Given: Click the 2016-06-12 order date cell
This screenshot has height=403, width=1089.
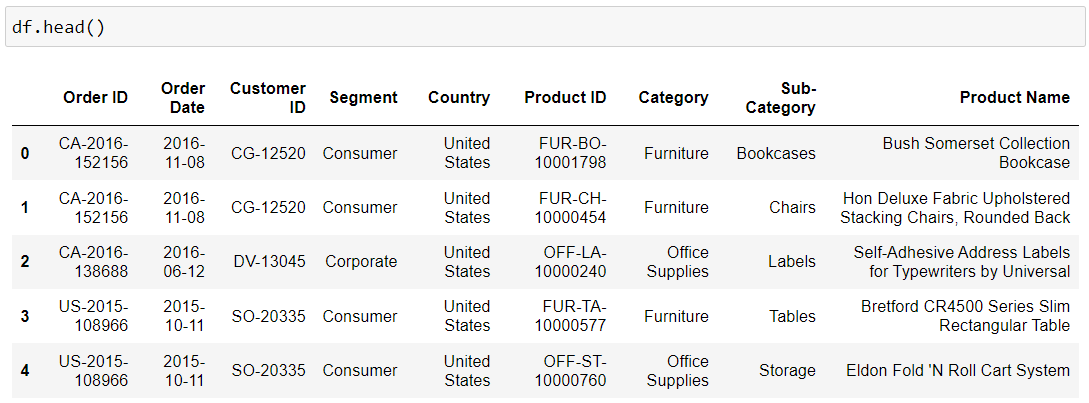Looking at the screenshot, I should pyautogui.click(x=184, y=262).
